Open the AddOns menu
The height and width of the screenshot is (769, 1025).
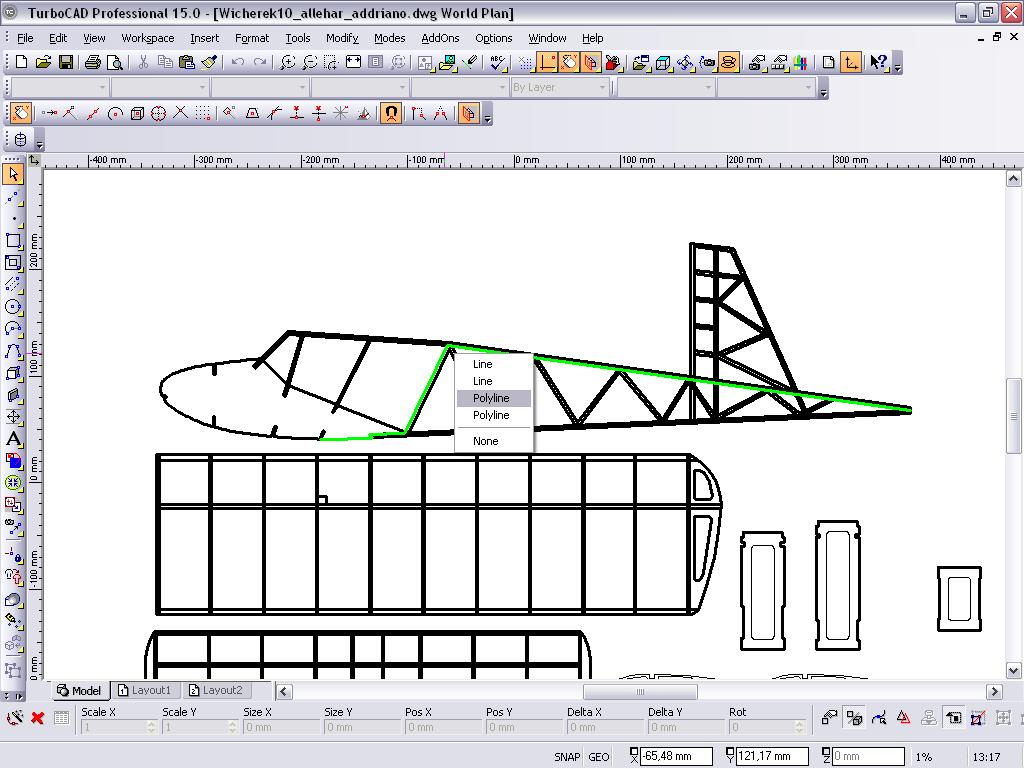point(440,38)
